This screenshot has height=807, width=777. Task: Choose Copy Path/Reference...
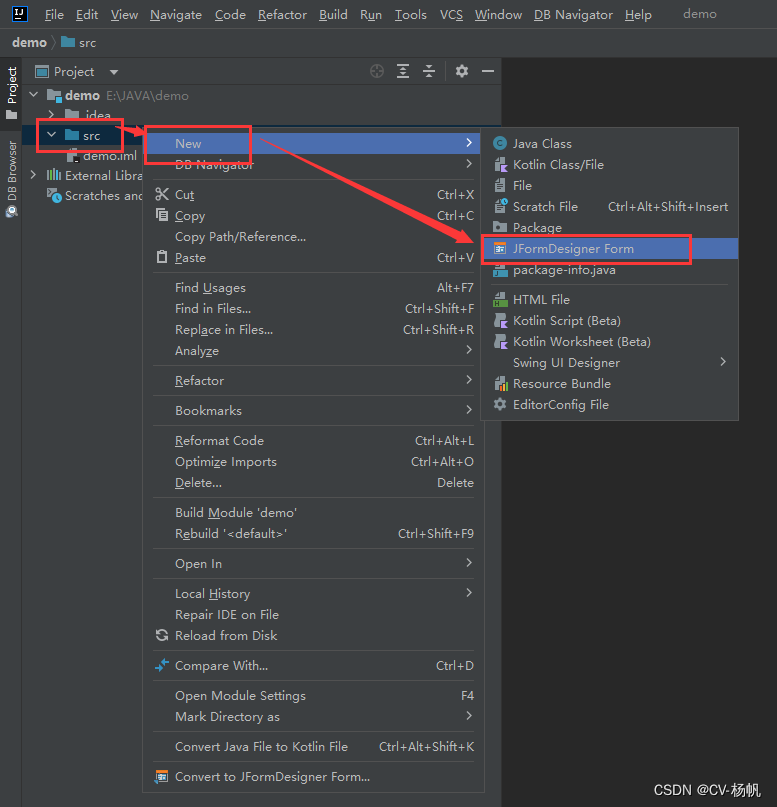point(313,237)
